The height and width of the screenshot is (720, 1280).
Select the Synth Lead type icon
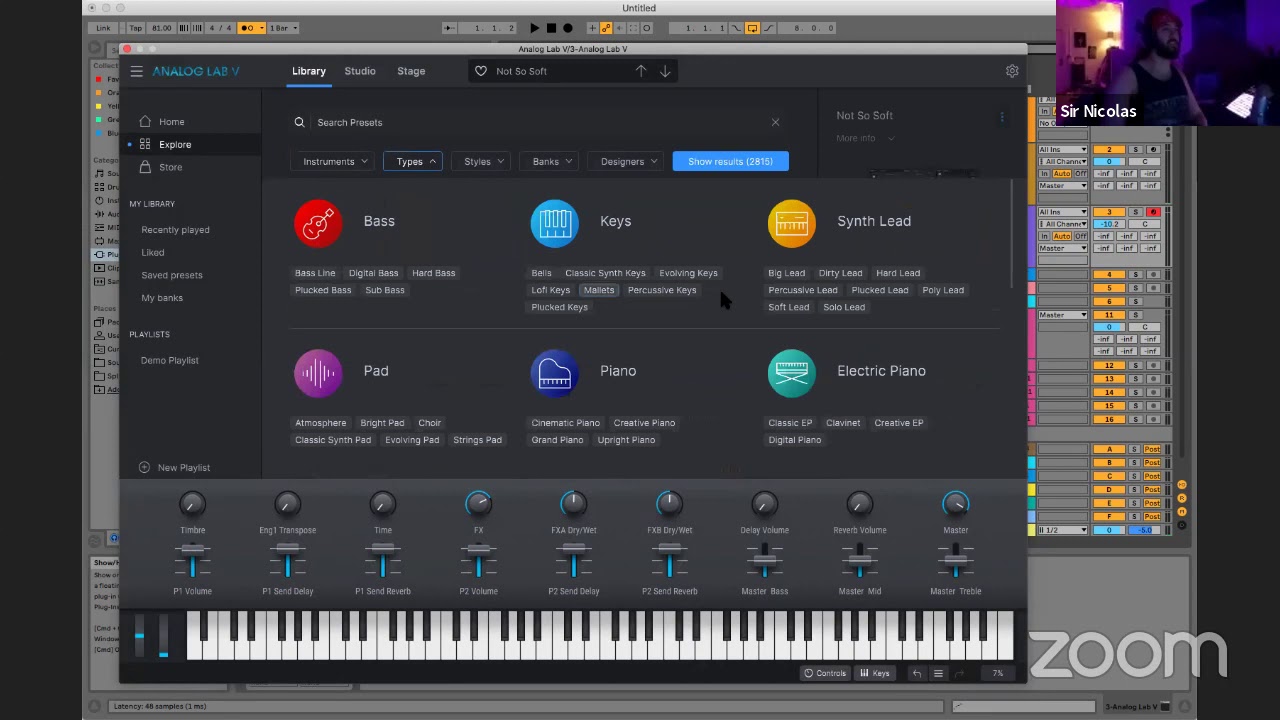pos(792,222)
